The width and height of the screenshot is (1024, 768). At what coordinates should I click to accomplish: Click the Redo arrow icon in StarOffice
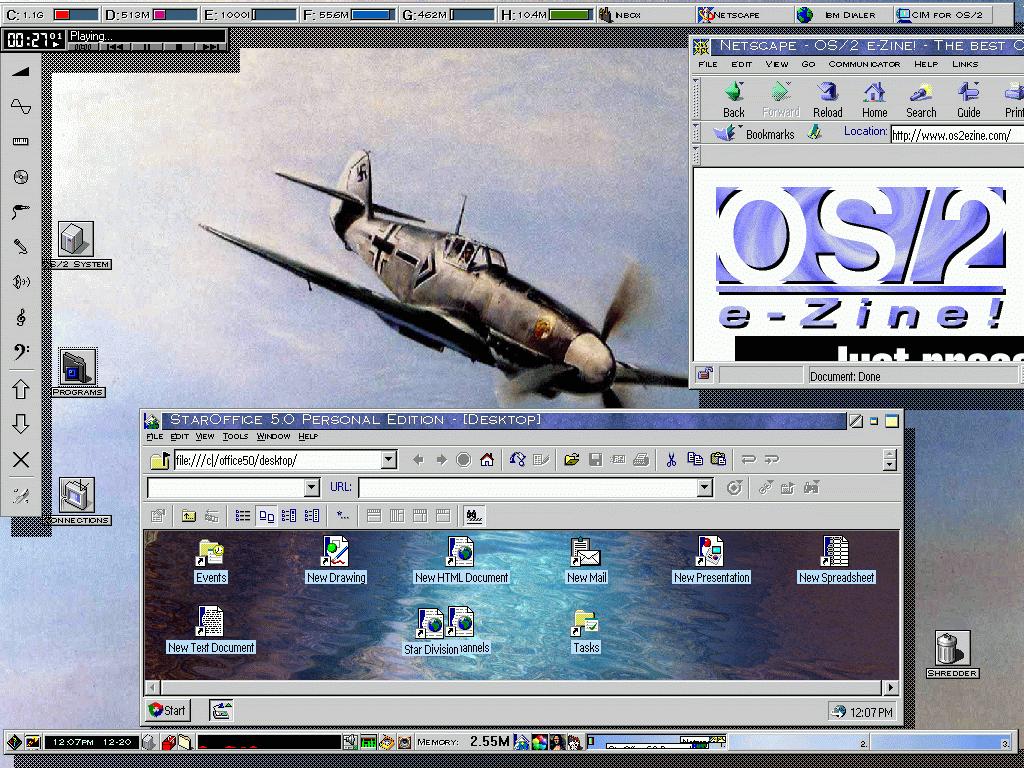click(772, 460)
